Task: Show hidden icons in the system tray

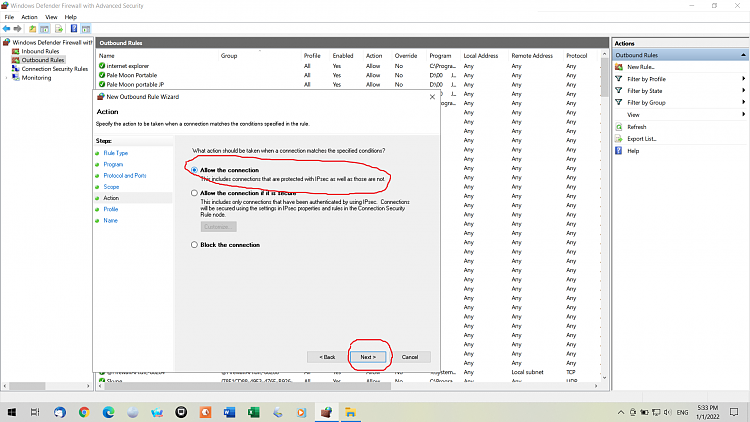Action: pyautogui.click(x=621, y=412)
